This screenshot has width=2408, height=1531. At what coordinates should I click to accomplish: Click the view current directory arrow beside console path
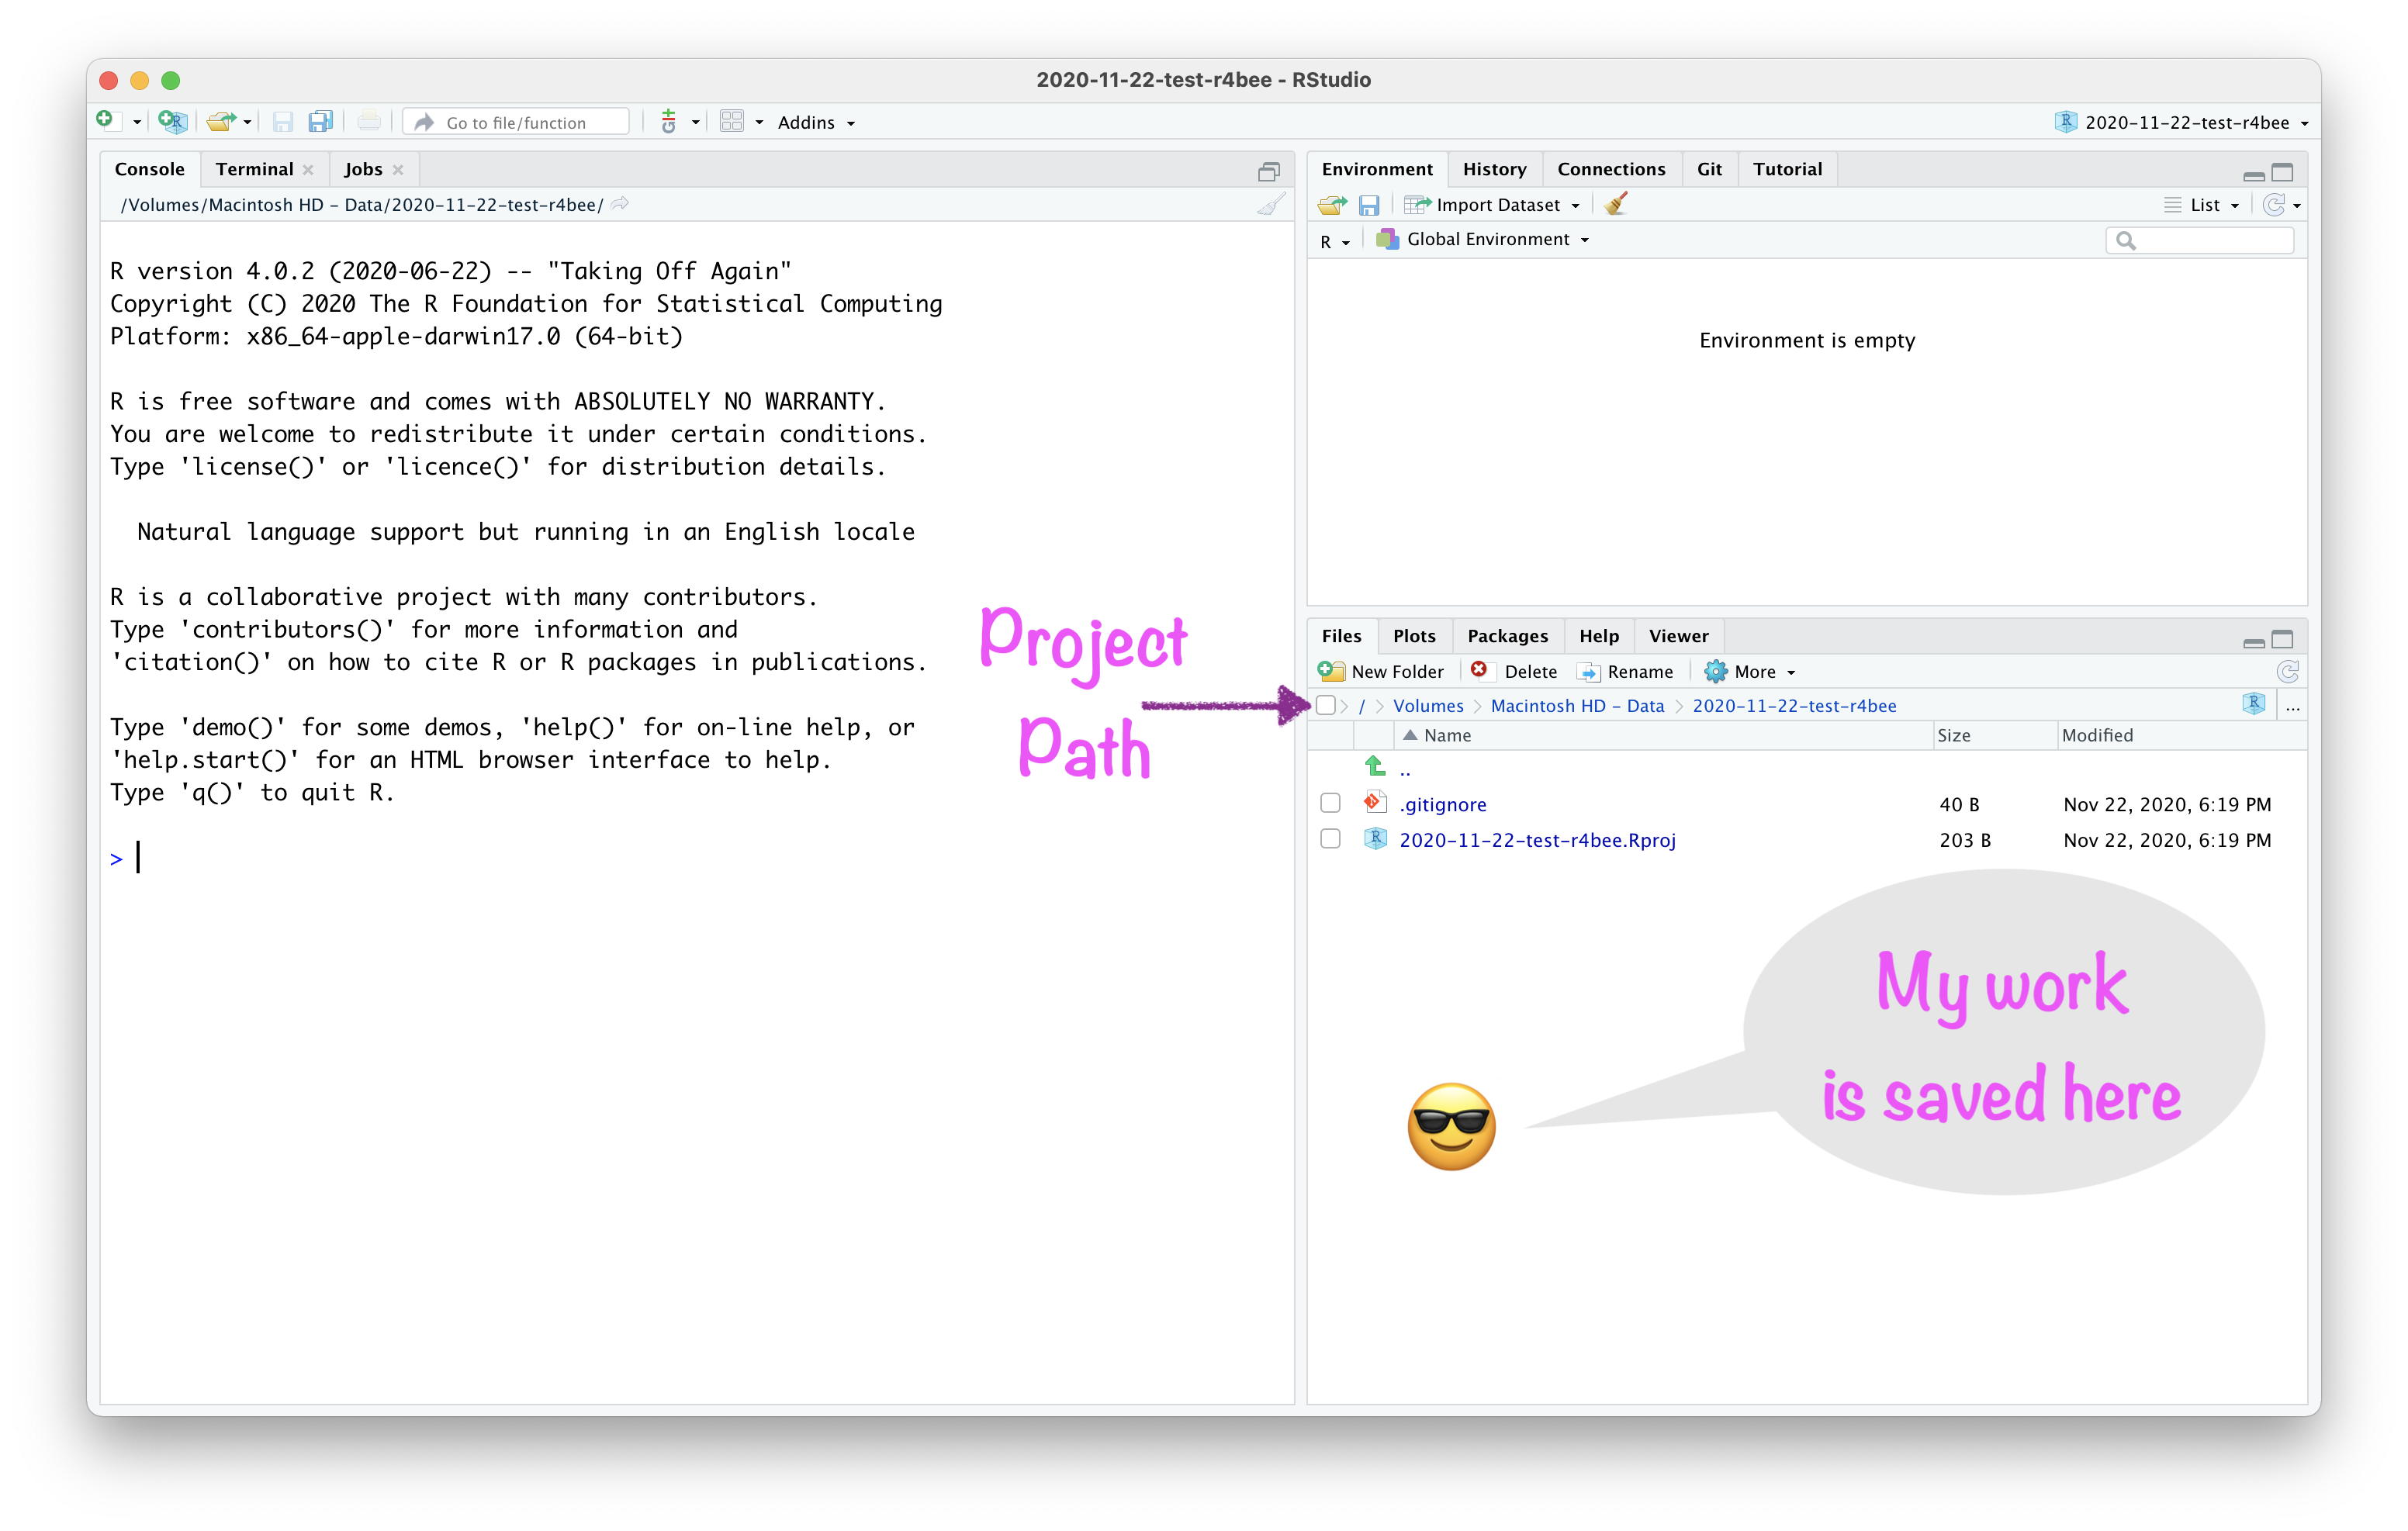(x=620, y=204)
